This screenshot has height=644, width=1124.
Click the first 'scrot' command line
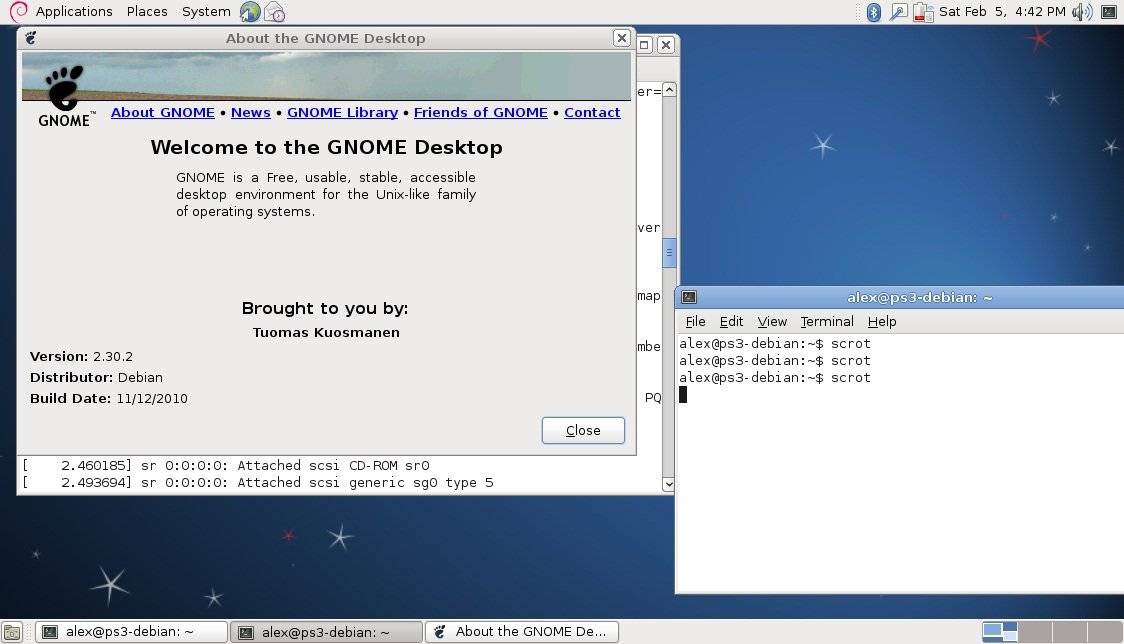(775, 344)
